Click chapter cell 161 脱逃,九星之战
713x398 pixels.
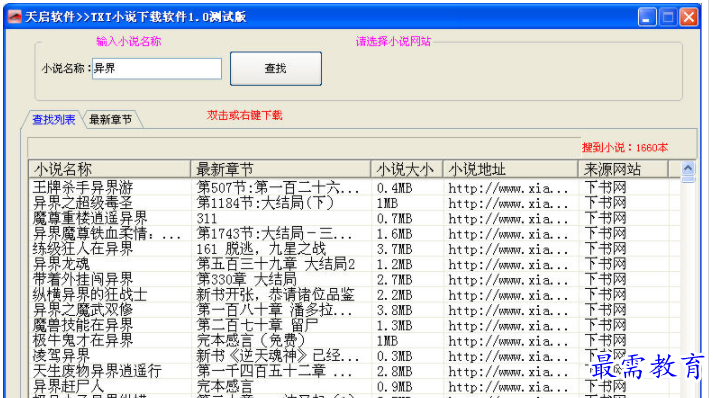click(x=261, y=249)
